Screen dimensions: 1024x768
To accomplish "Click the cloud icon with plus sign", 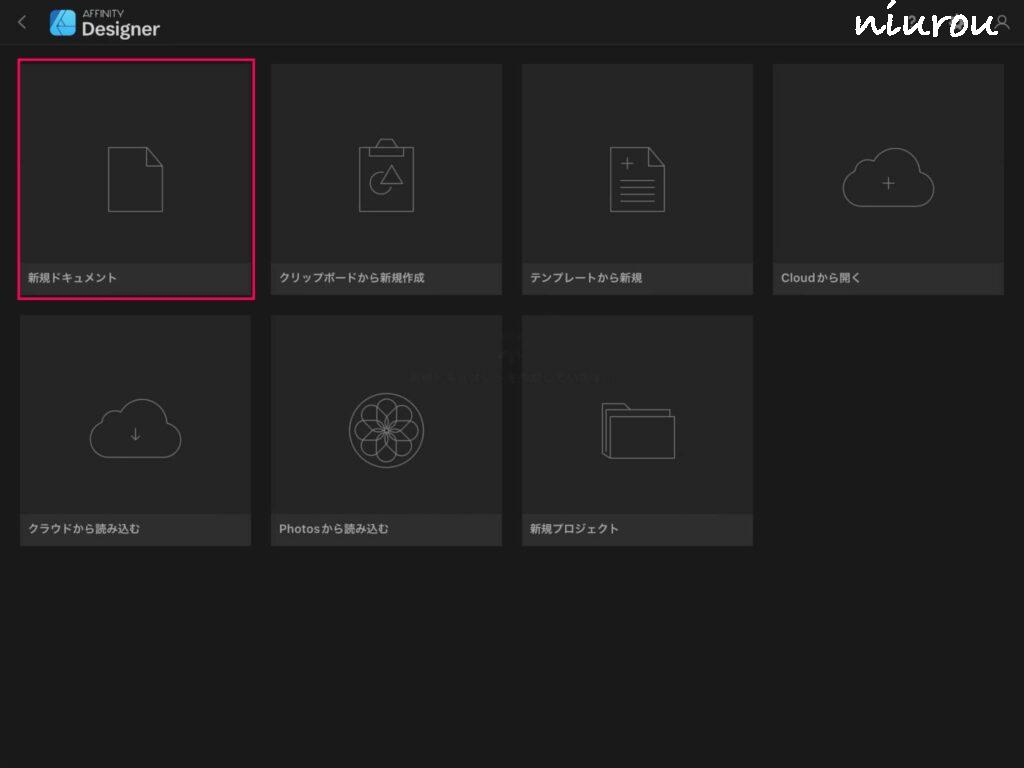I will [x=888, y=178].
